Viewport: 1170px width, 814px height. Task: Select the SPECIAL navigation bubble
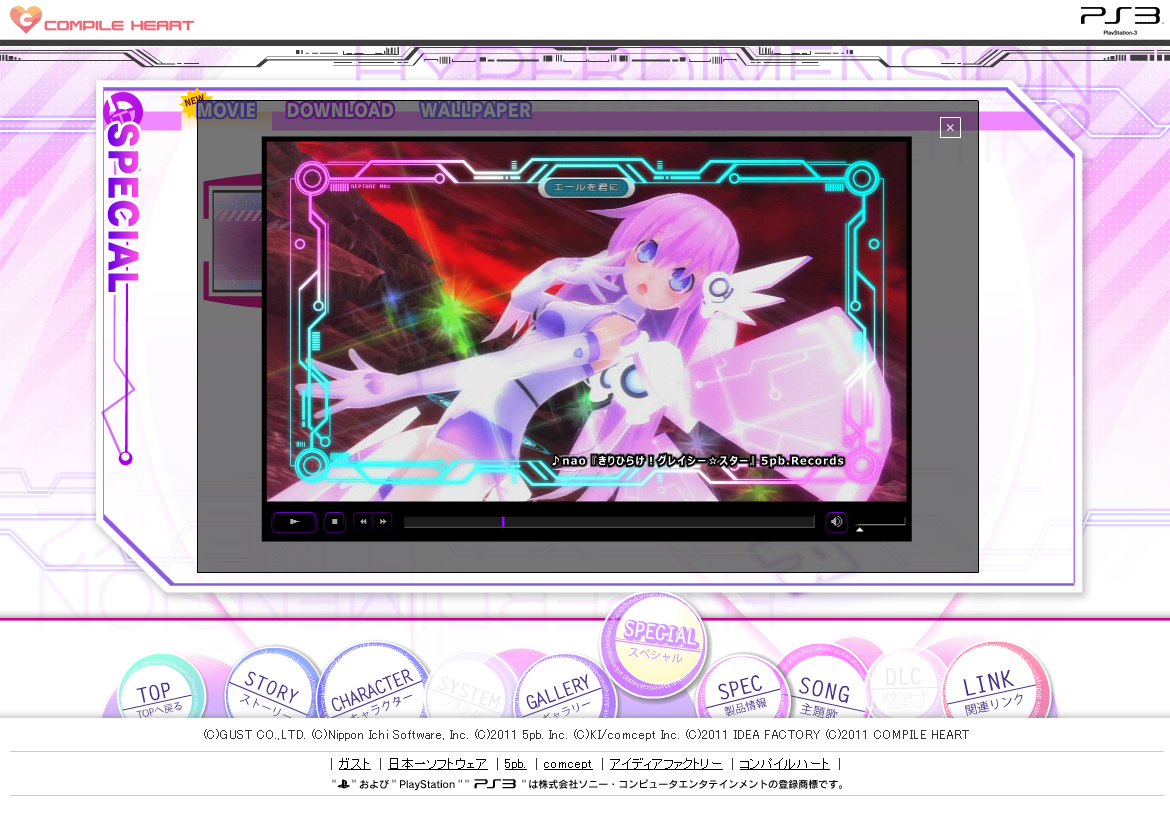[655, 644]
